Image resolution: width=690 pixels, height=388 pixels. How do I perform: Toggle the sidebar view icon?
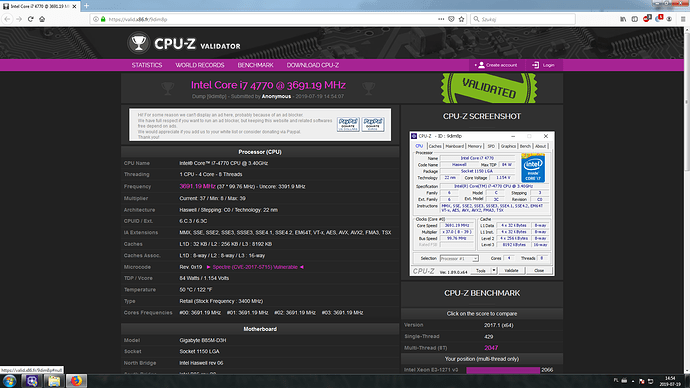click(x=635, y=19)
